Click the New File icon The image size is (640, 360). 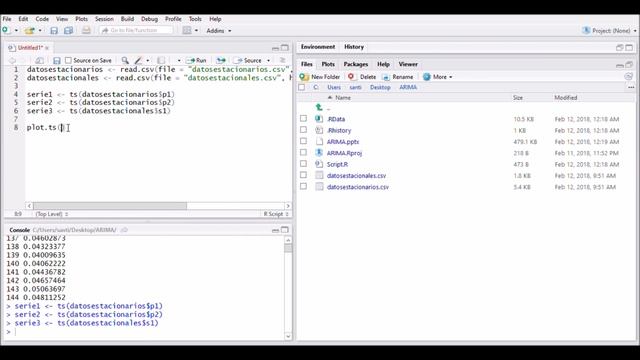coord(6,30)
